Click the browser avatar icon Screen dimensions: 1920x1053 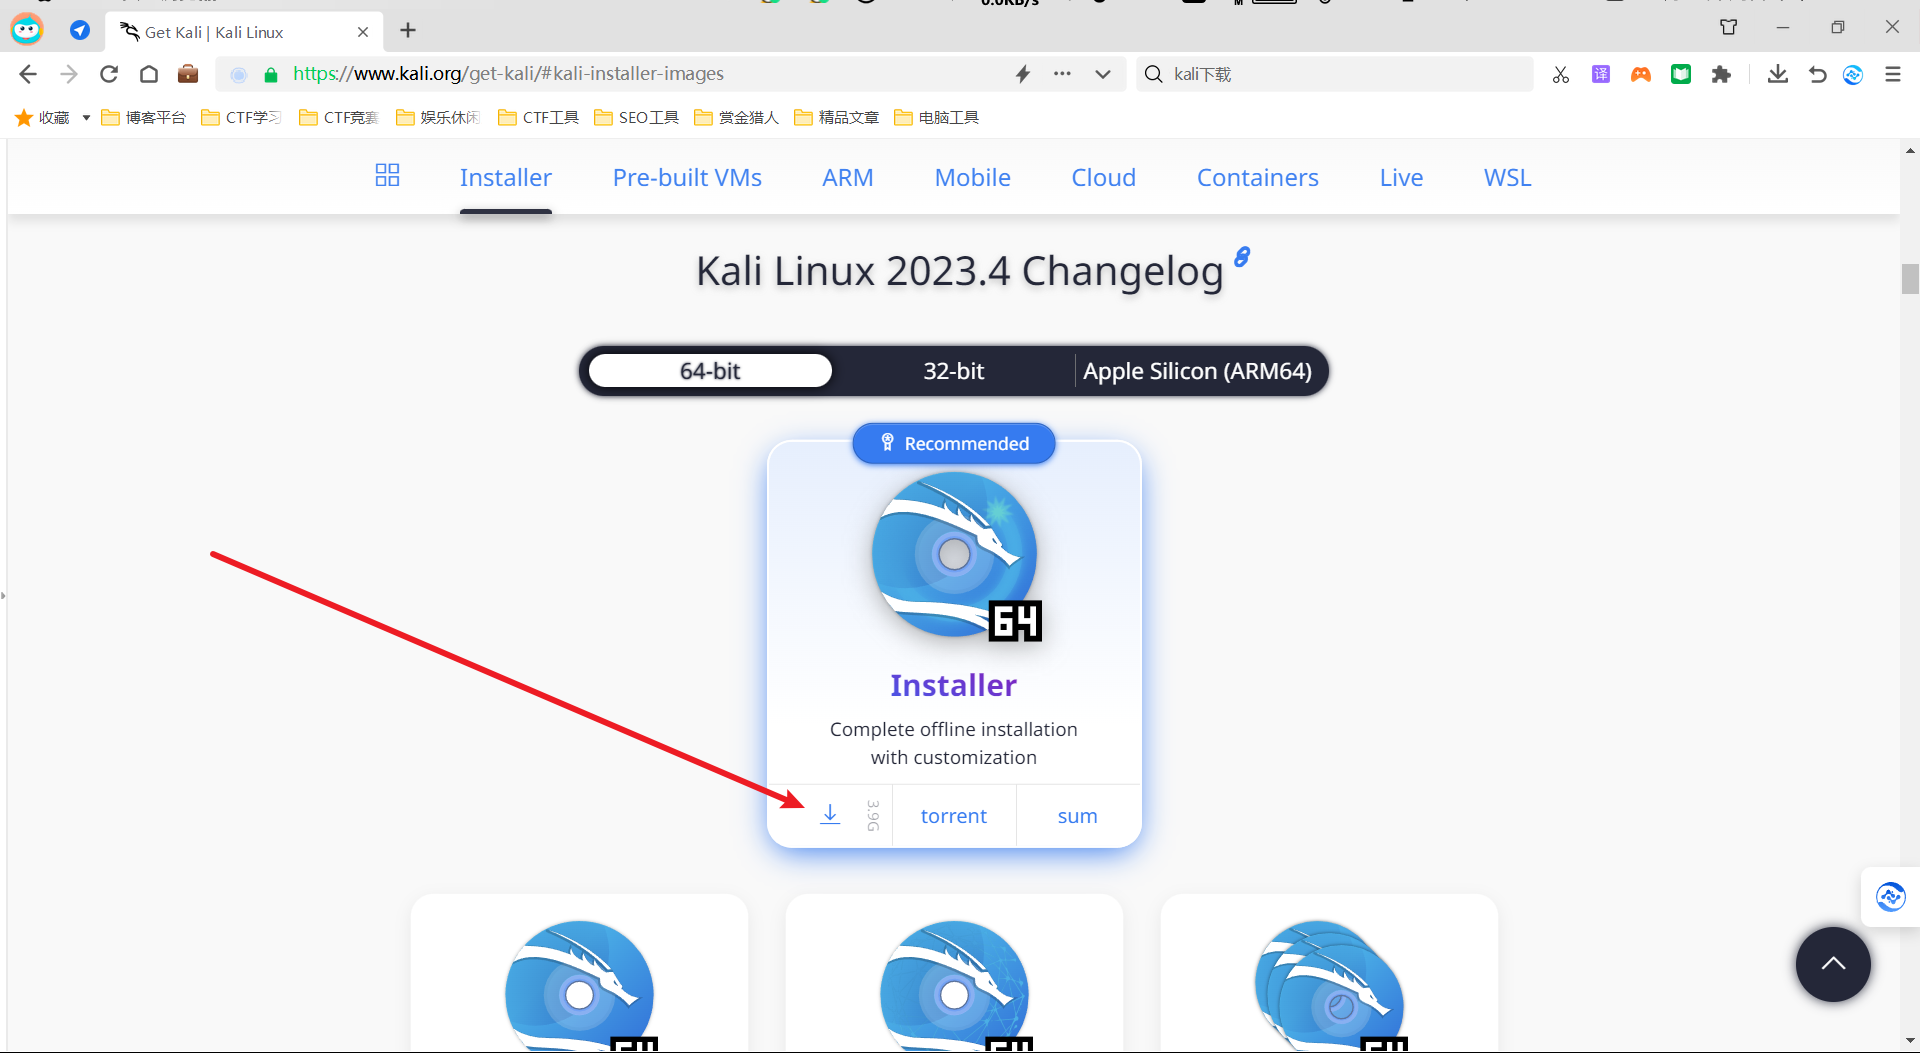(27, 30)
